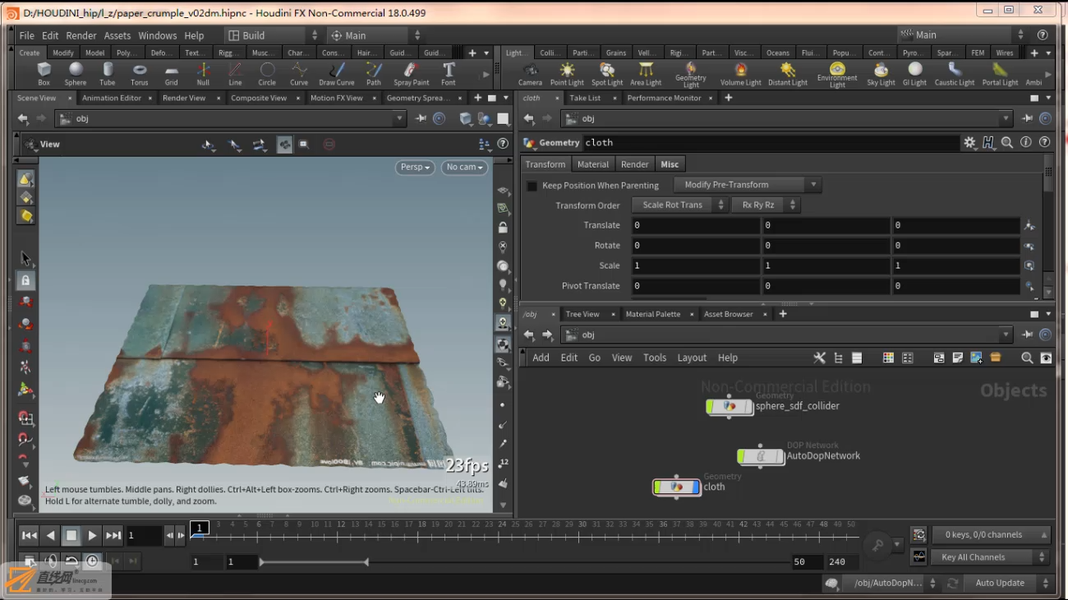Enable Keep Position When Parenting checkbox
The width and height of the screenshot is (1068, 600).
[x=532, y=186]
